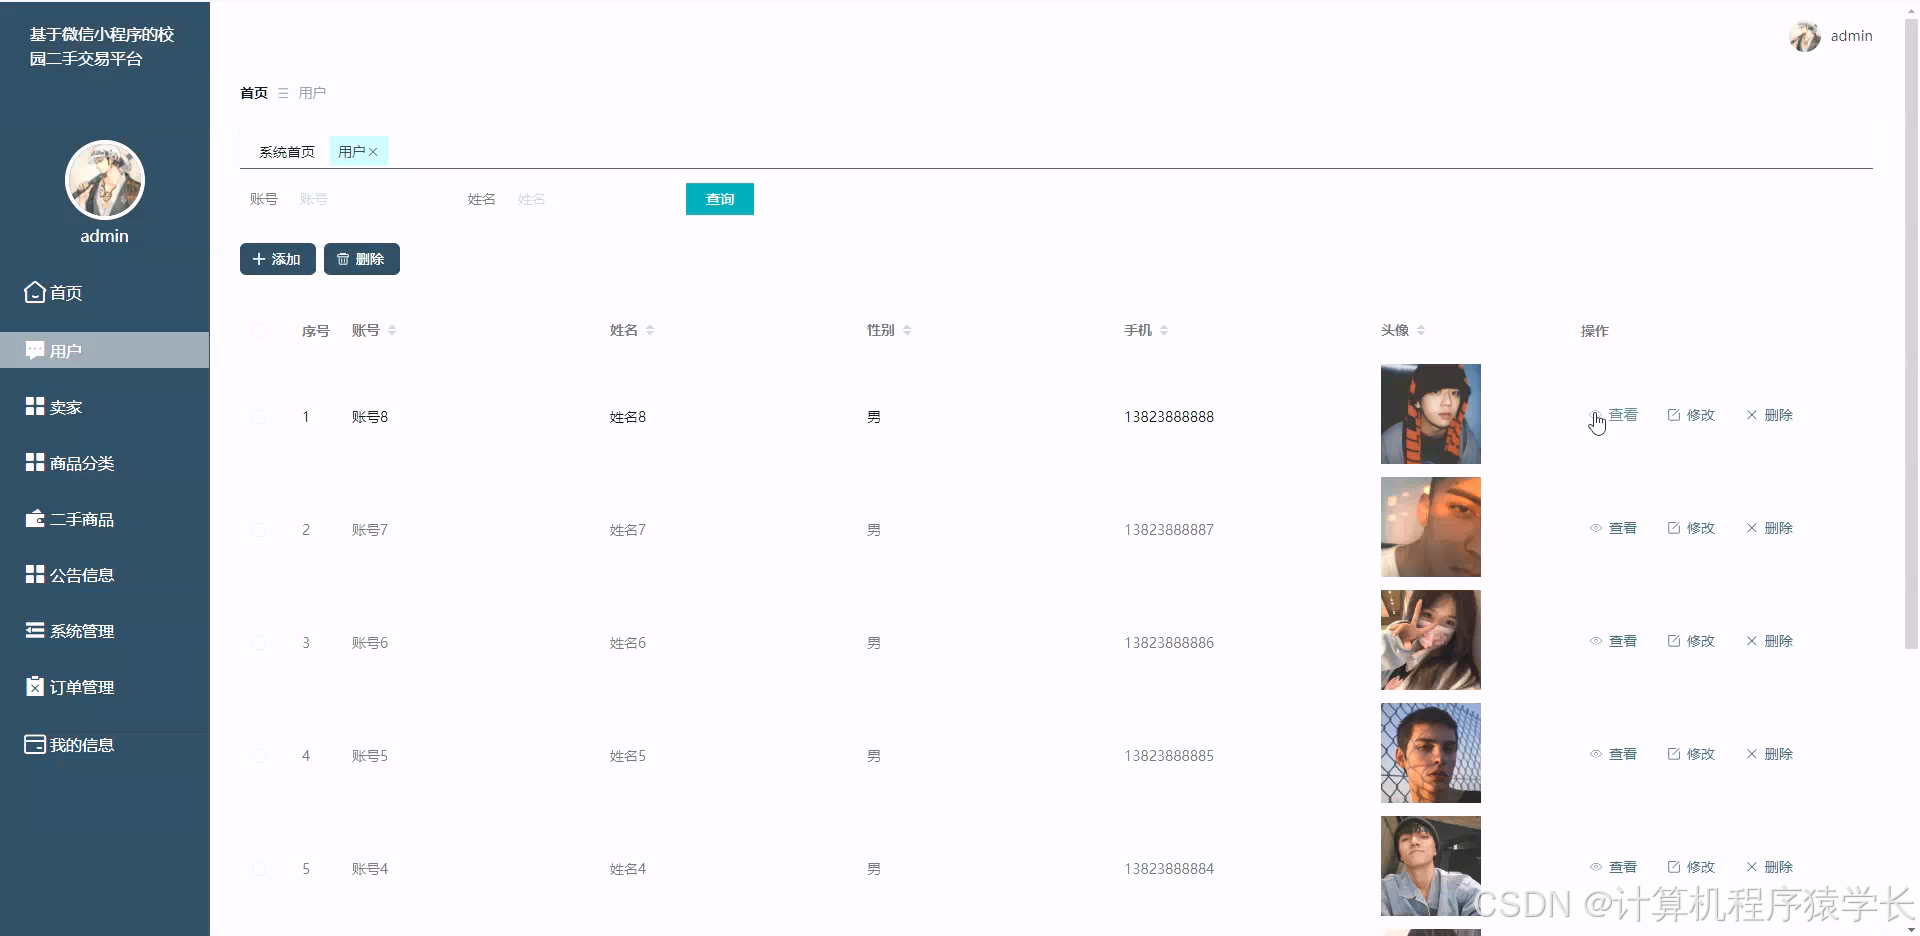
Task: Click the 添加 add button
Action: [x=278, y=259]
